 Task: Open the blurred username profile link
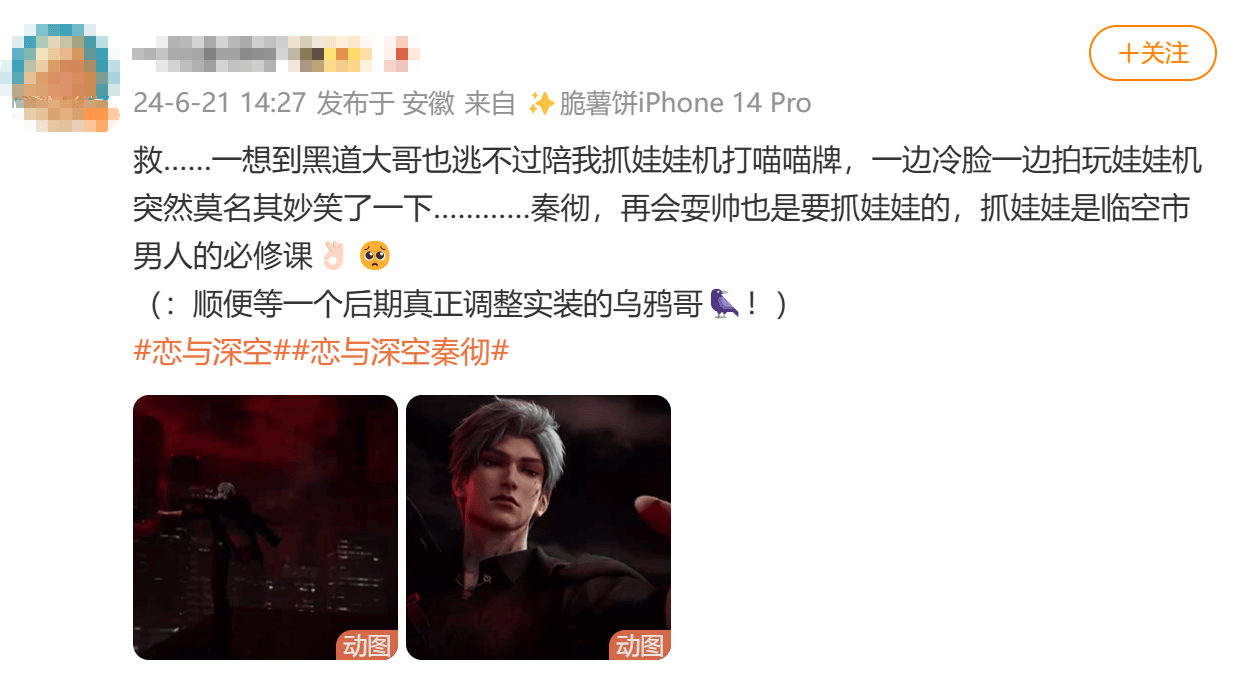(x=275, y=50)
